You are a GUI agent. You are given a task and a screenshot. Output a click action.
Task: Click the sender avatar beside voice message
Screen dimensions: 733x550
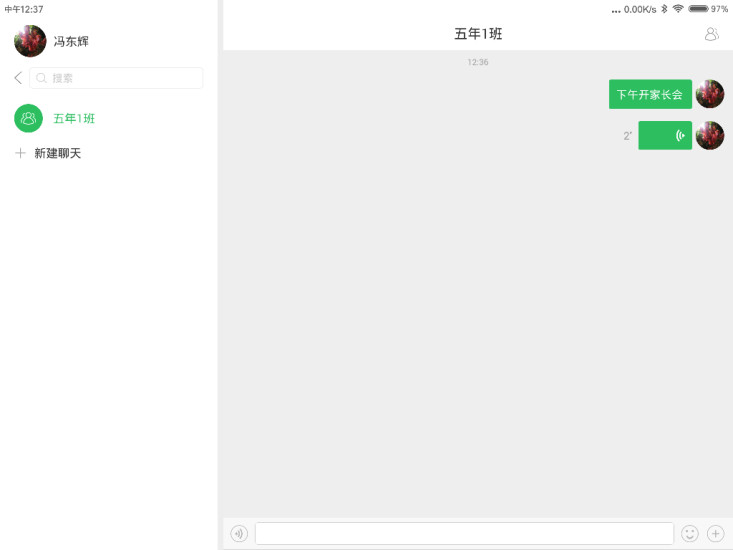[x=710, y=136]
